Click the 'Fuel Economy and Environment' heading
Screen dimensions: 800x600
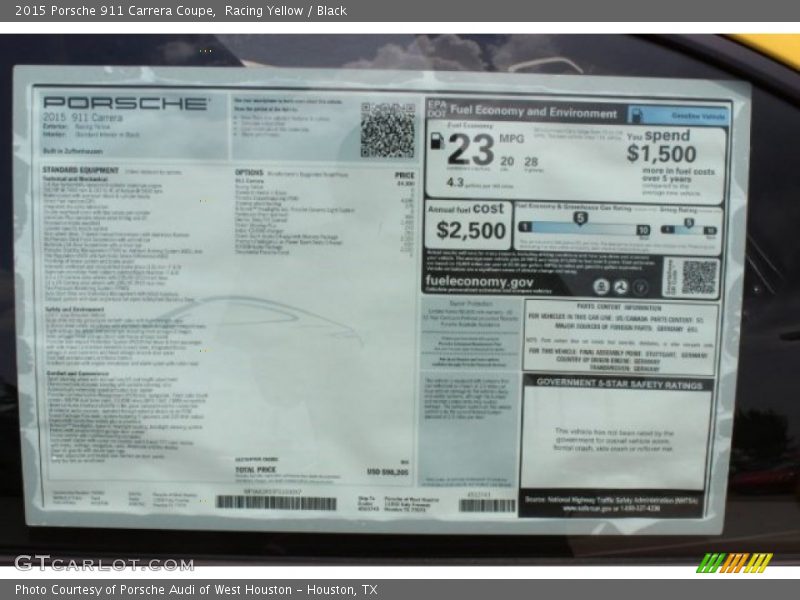click(533, 111)
